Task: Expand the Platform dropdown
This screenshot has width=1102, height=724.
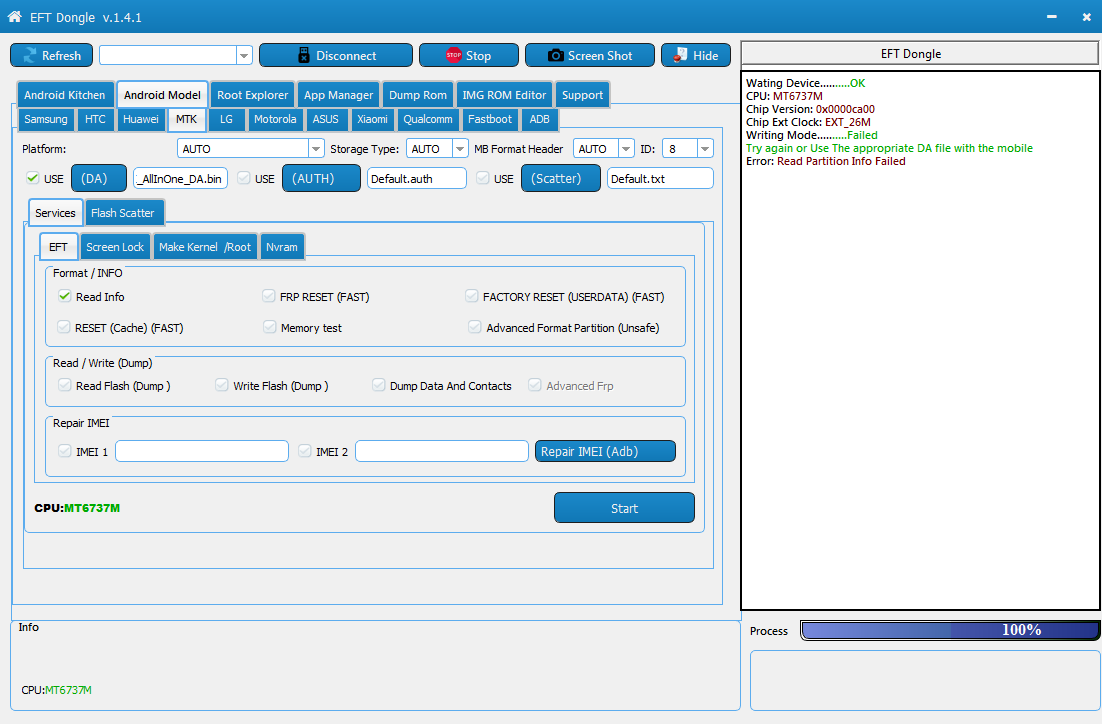Action: coord(316,148)
